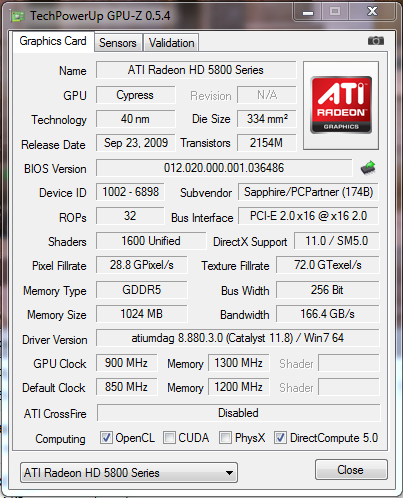Click the GPU-Z title bar app icon

coord(17,16)
